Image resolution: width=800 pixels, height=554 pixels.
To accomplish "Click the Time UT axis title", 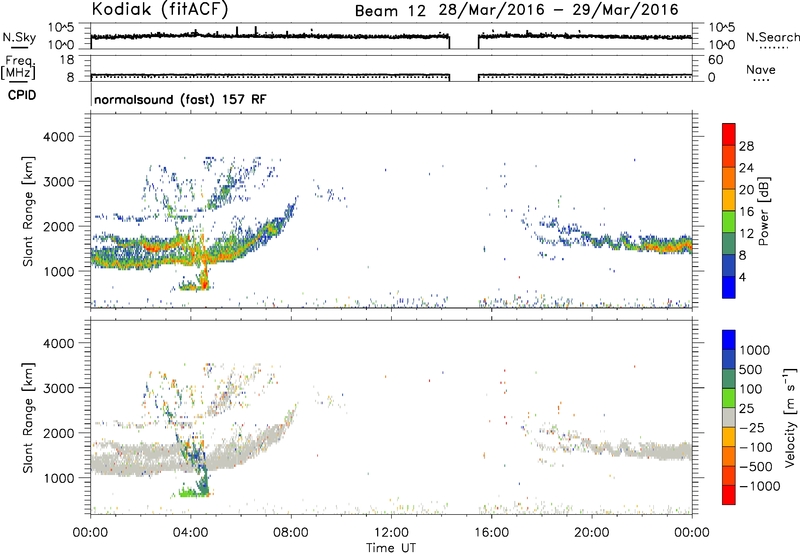I will coord(391,548).
